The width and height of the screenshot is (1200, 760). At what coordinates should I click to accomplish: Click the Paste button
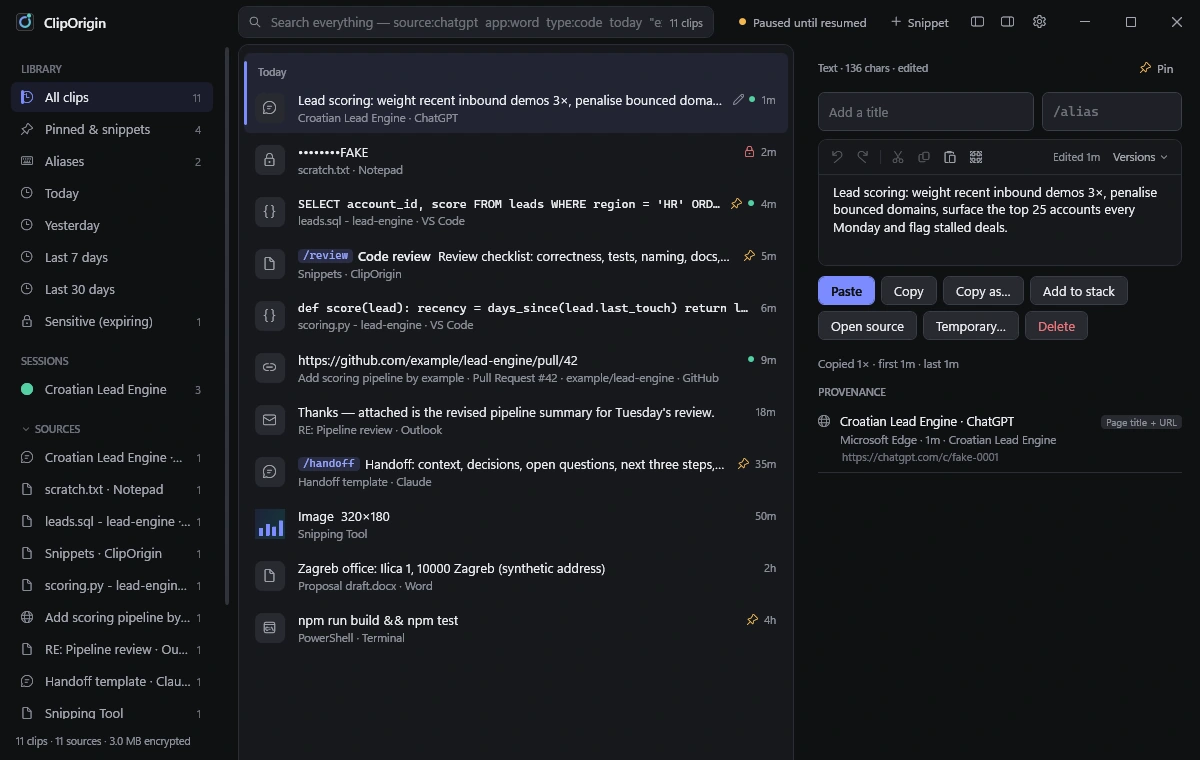(846, 291)
